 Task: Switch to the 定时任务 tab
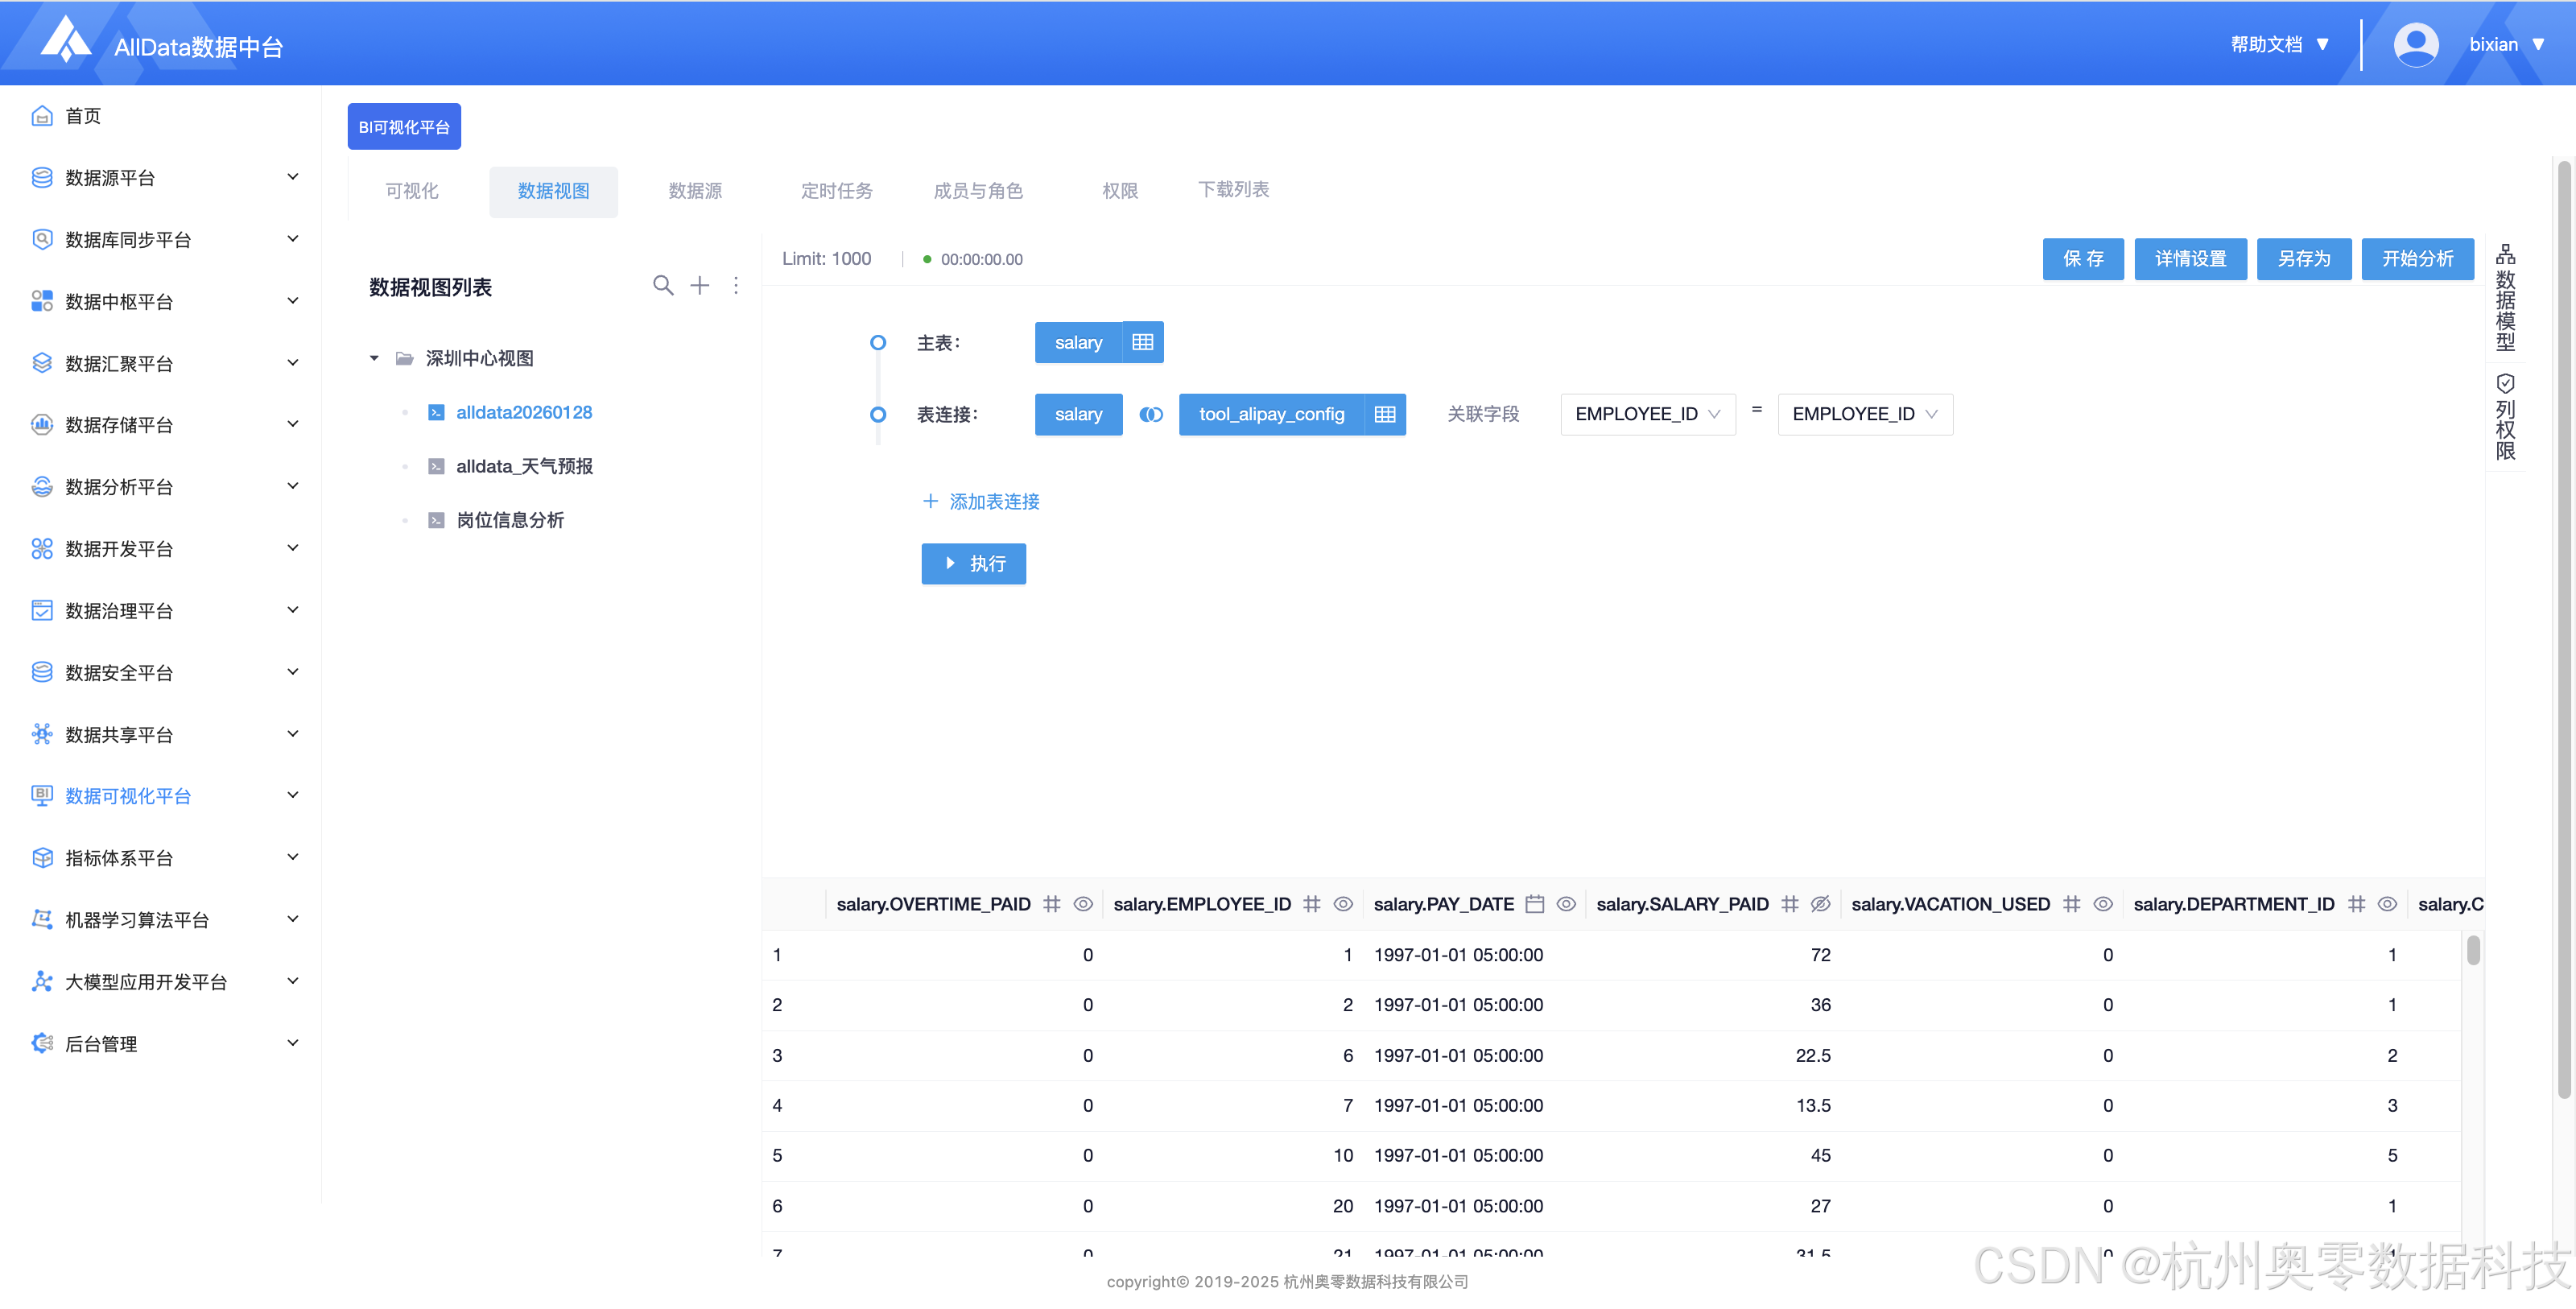pos(836,190)
